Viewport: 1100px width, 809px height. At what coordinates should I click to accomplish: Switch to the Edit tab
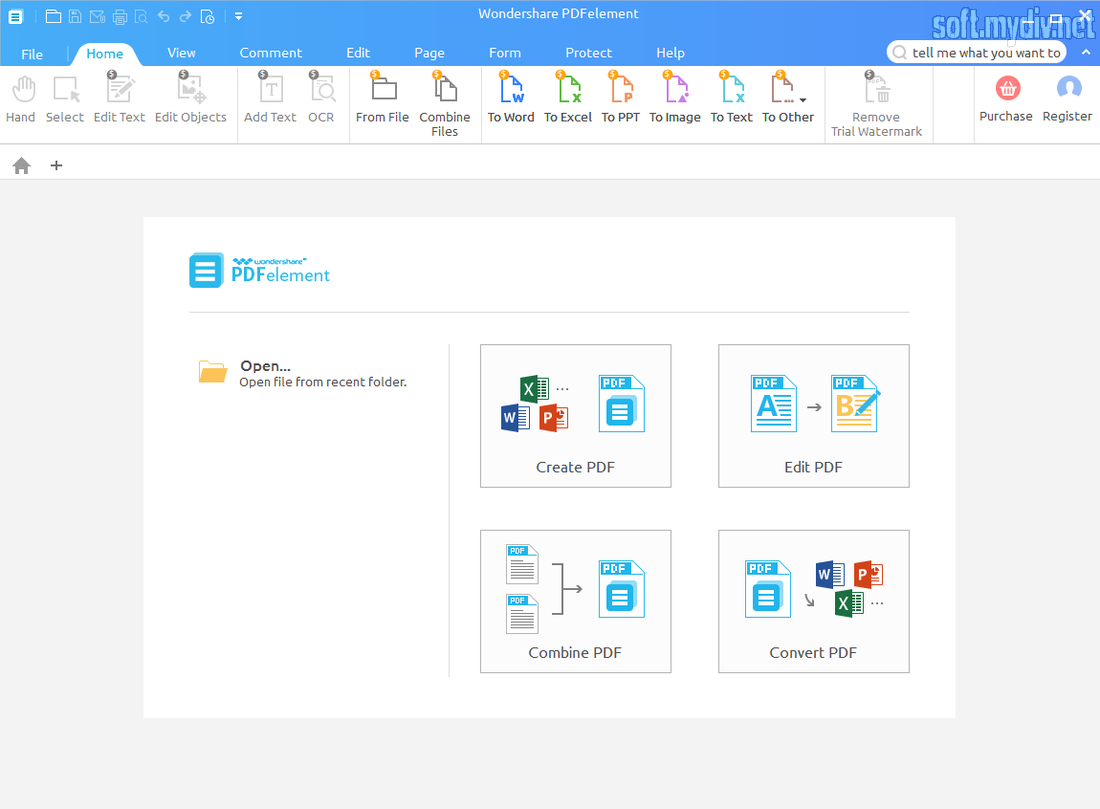358,53
